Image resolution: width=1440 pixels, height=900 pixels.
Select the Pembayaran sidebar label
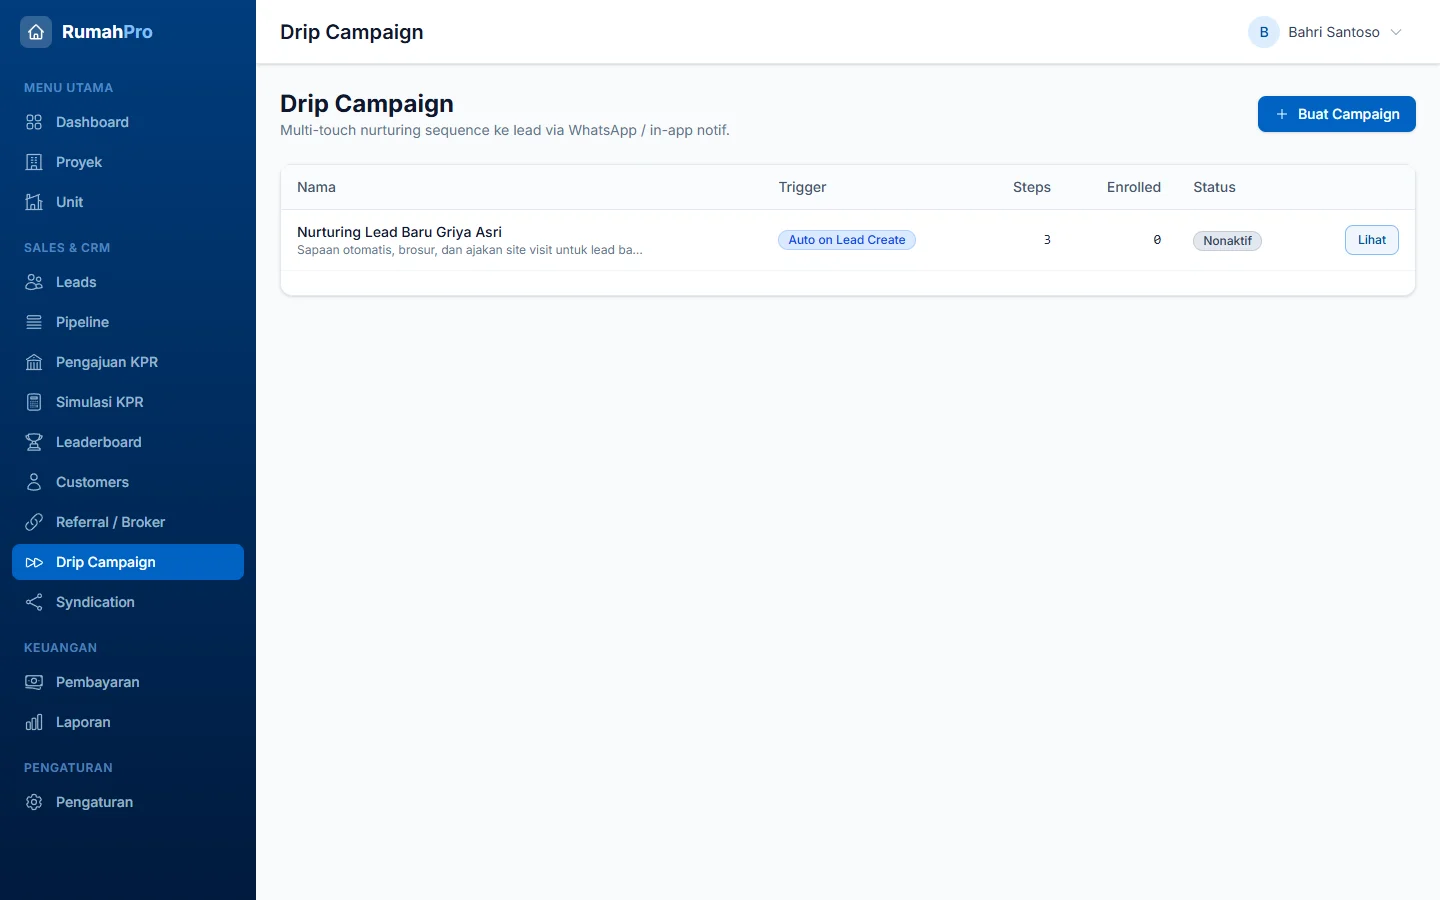click(x=98, y=682)
